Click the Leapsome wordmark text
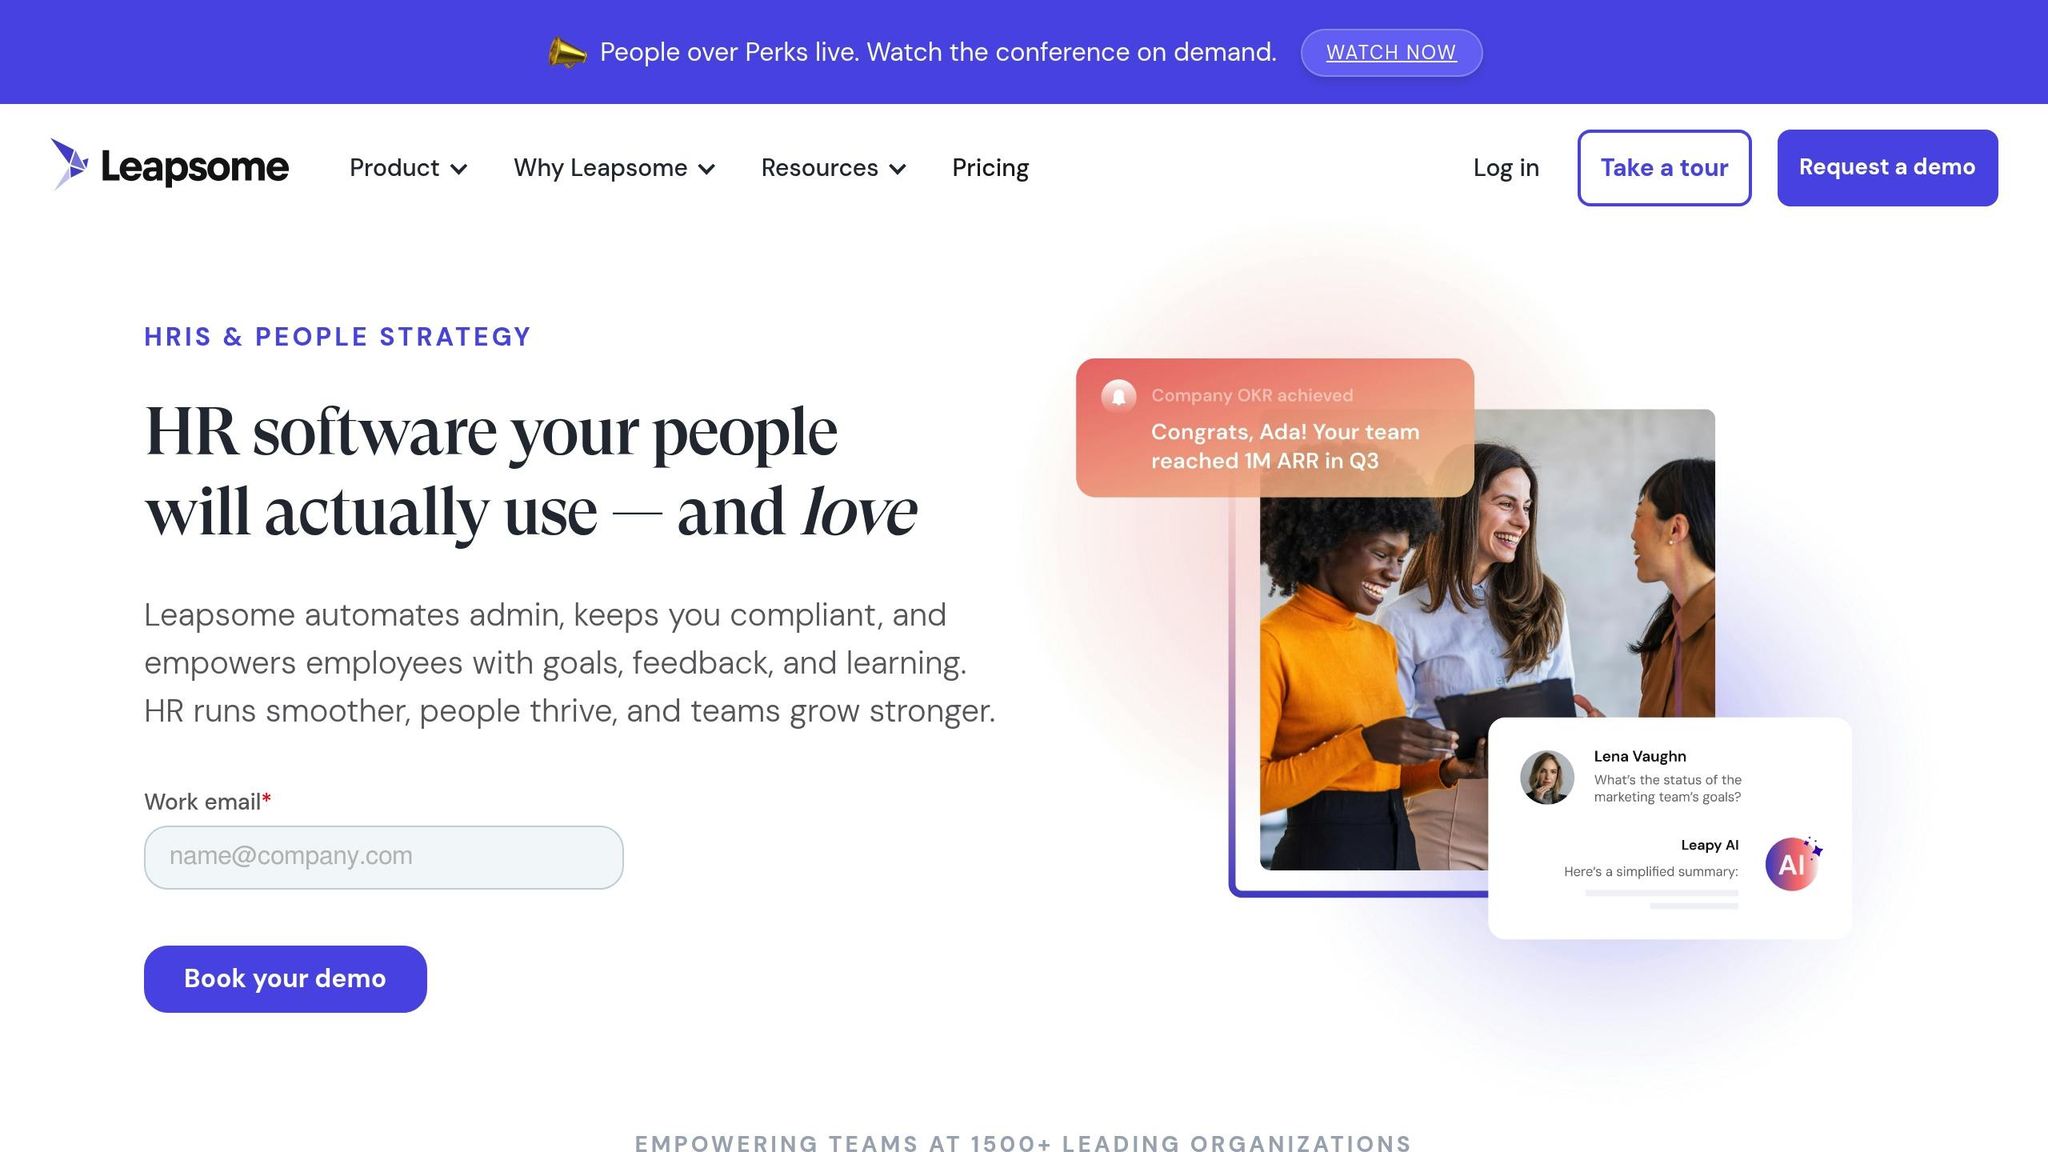Image resolution: width=2048 pixels, height=1152 pixels. tap(195, 167)
